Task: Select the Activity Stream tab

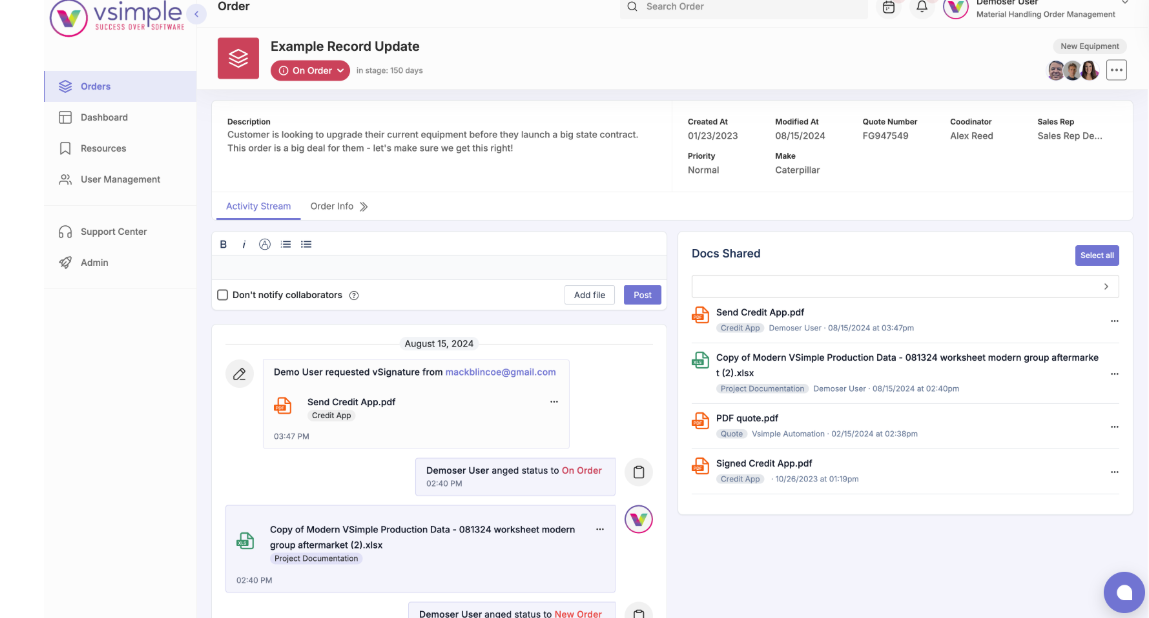Action: (x=257, y=206)
